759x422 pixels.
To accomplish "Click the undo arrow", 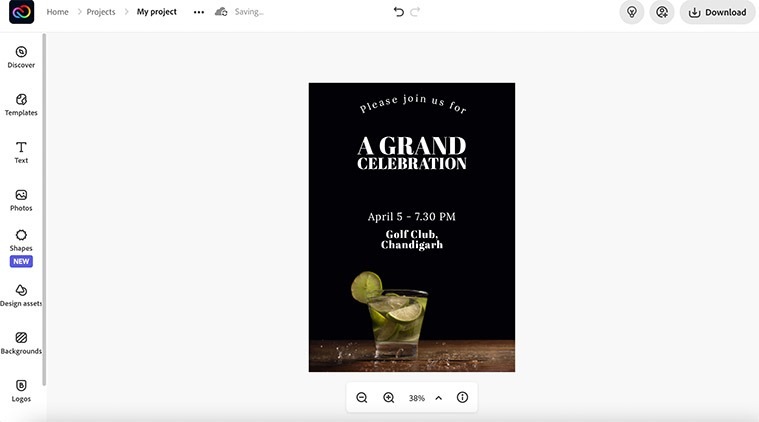I will 398,12.
